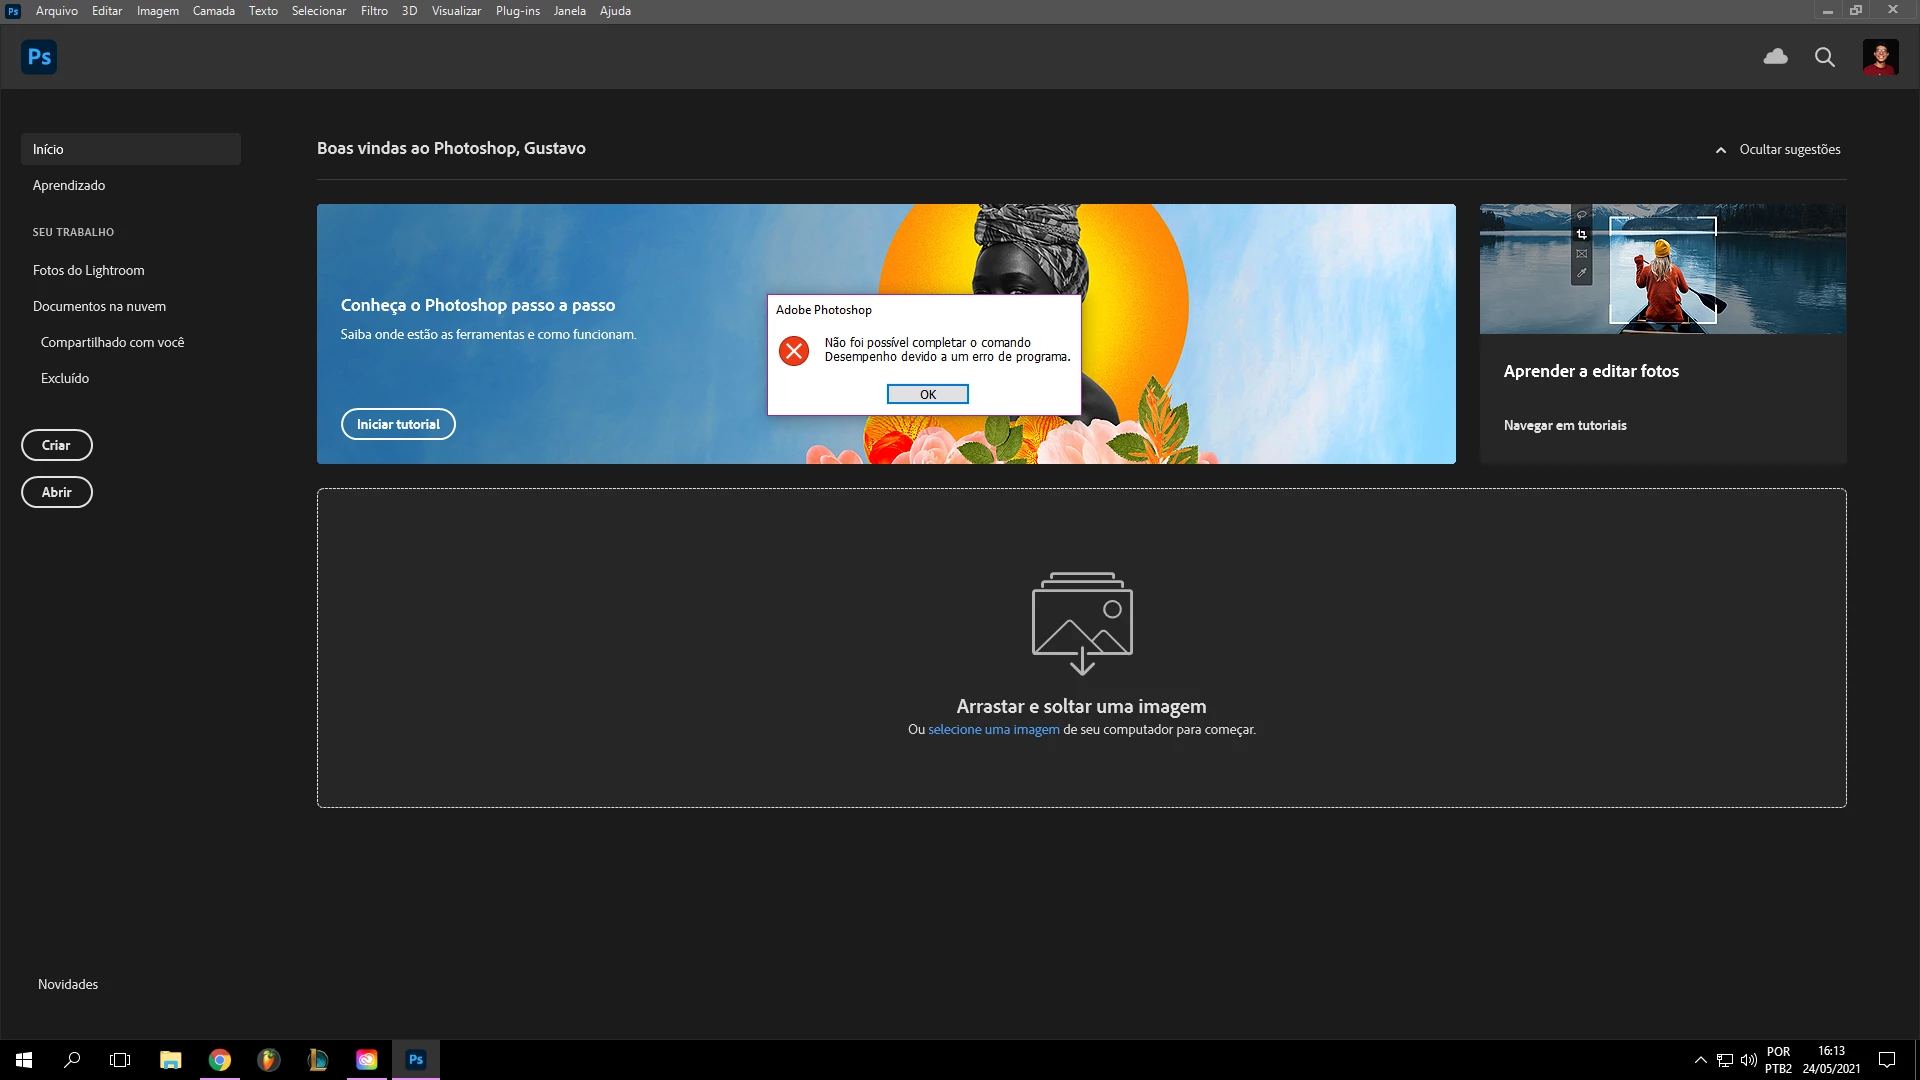
Task: Click the volume icon in system tray
Action: (x=1748, y=1060)
